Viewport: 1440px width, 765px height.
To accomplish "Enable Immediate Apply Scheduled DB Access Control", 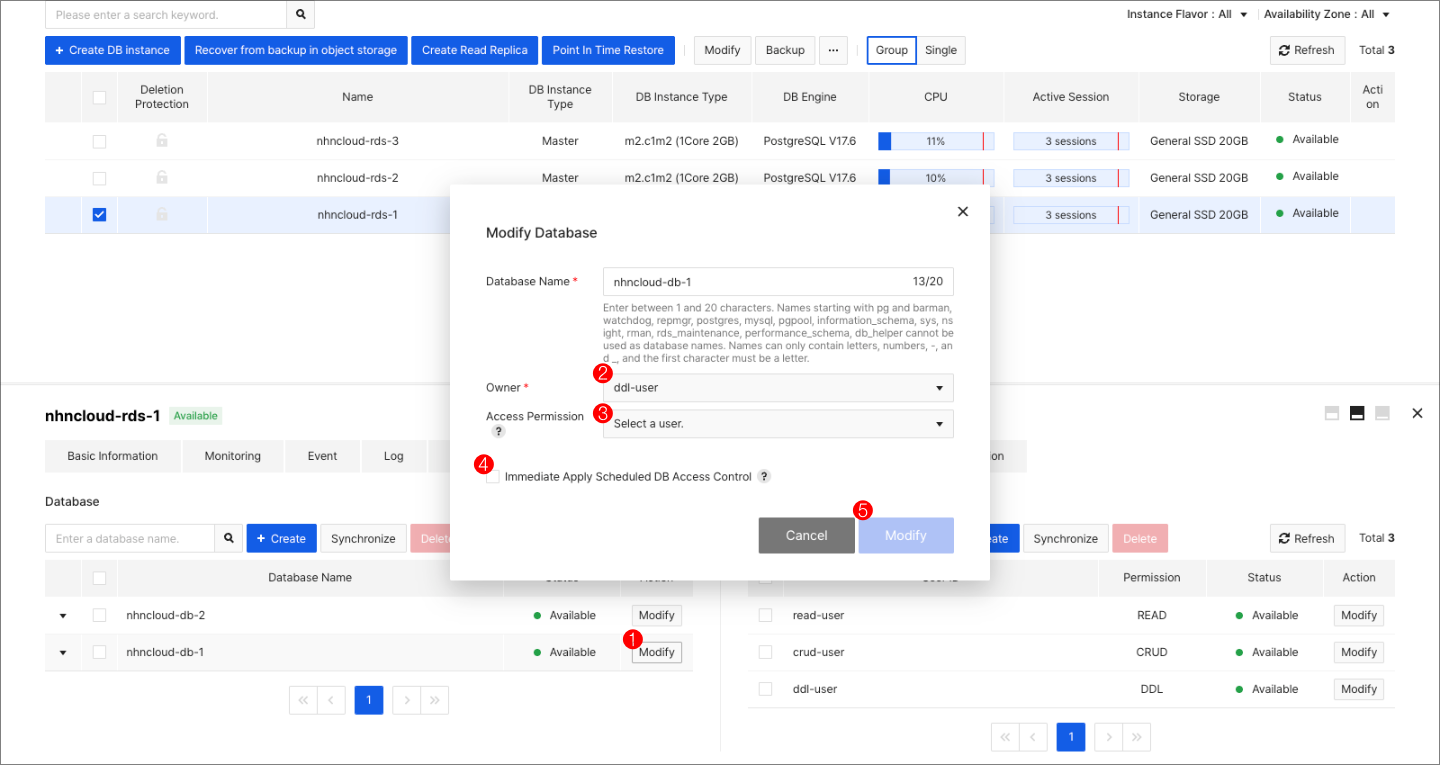I will coord(492,475).
